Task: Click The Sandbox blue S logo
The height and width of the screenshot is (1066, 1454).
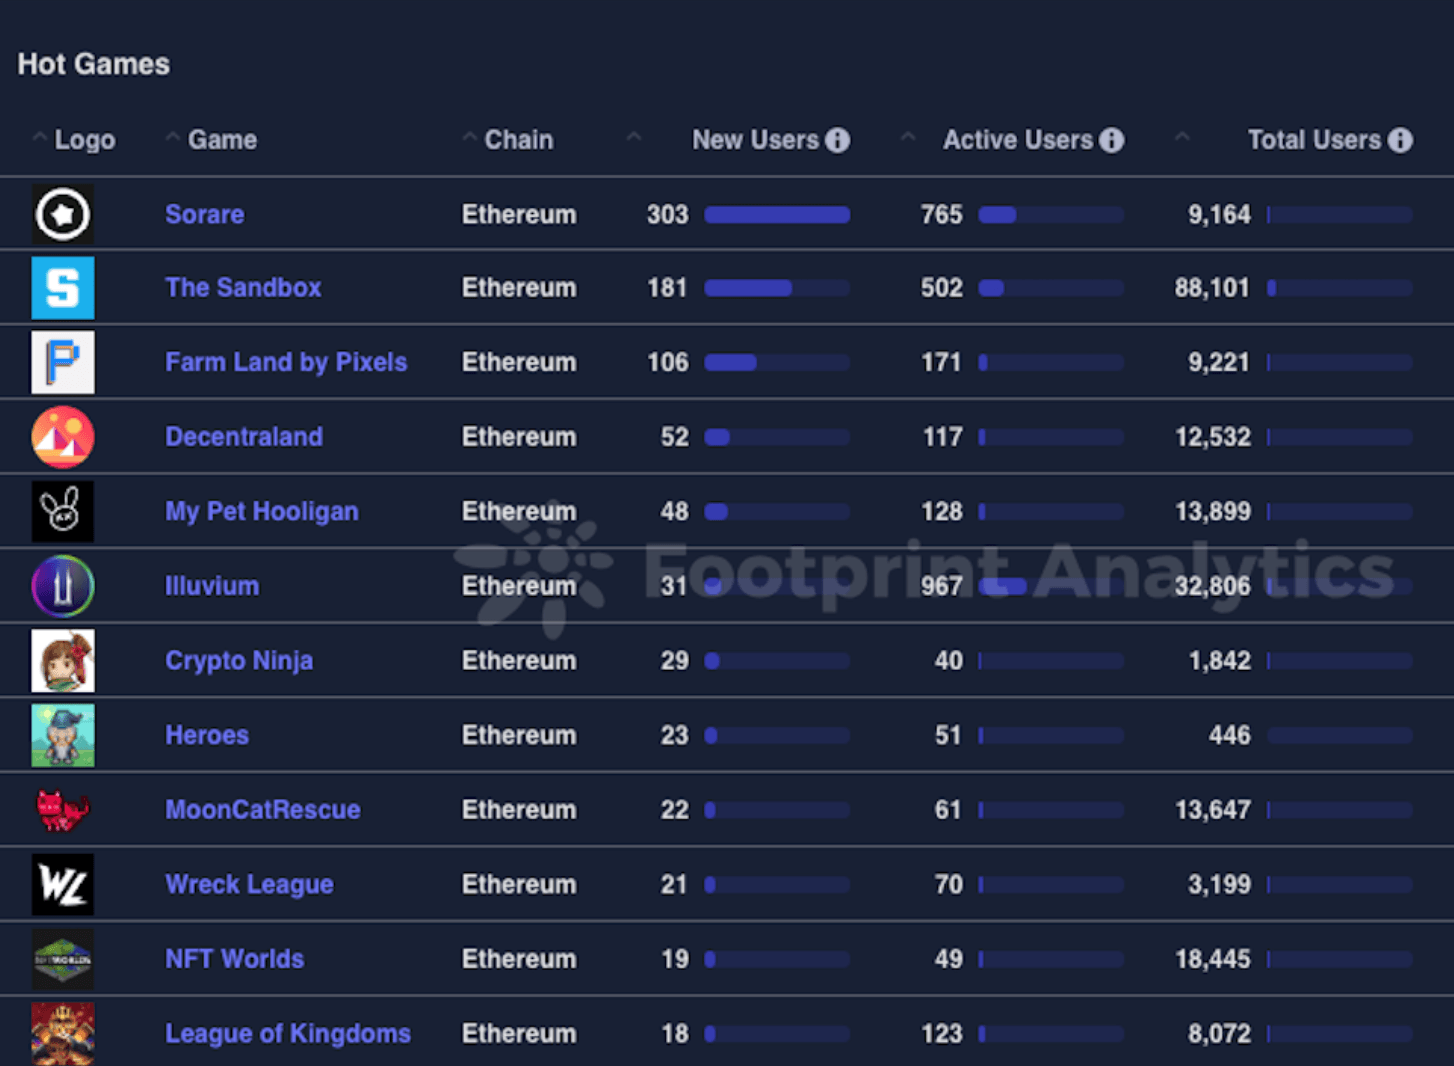Action: (x=63, y=288)
